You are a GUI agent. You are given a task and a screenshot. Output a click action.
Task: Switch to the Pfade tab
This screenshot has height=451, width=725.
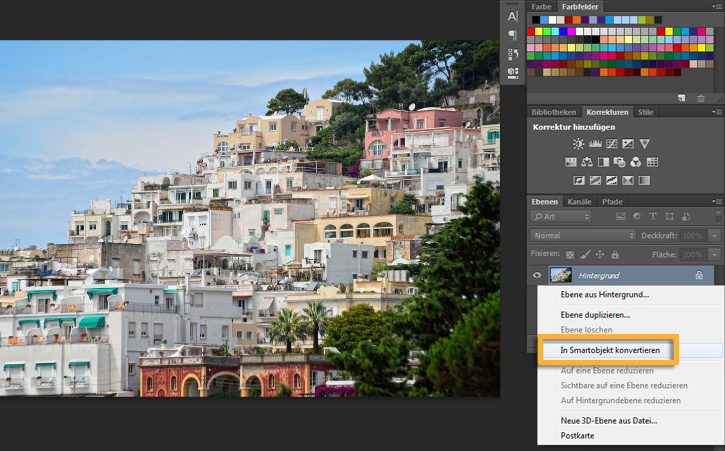click(612, 202)
